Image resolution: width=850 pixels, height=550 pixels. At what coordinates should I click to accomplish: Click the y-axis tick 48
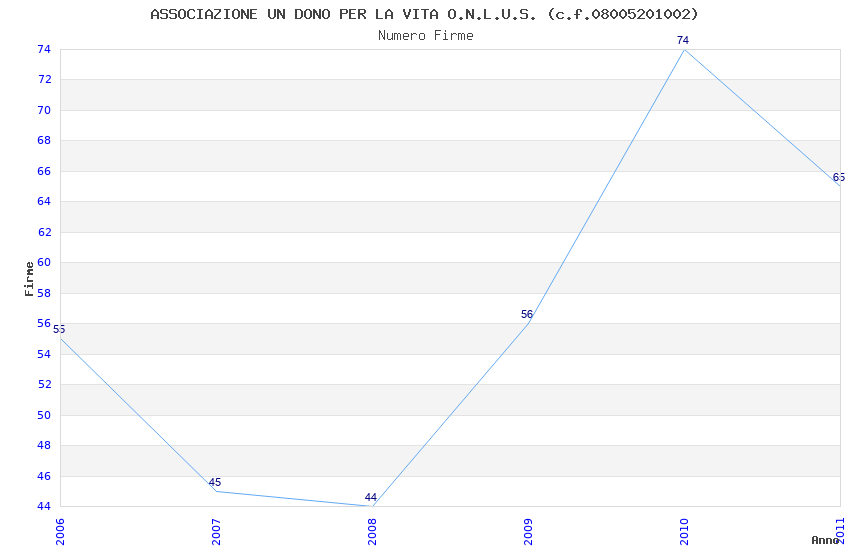[x=44, y=445]
